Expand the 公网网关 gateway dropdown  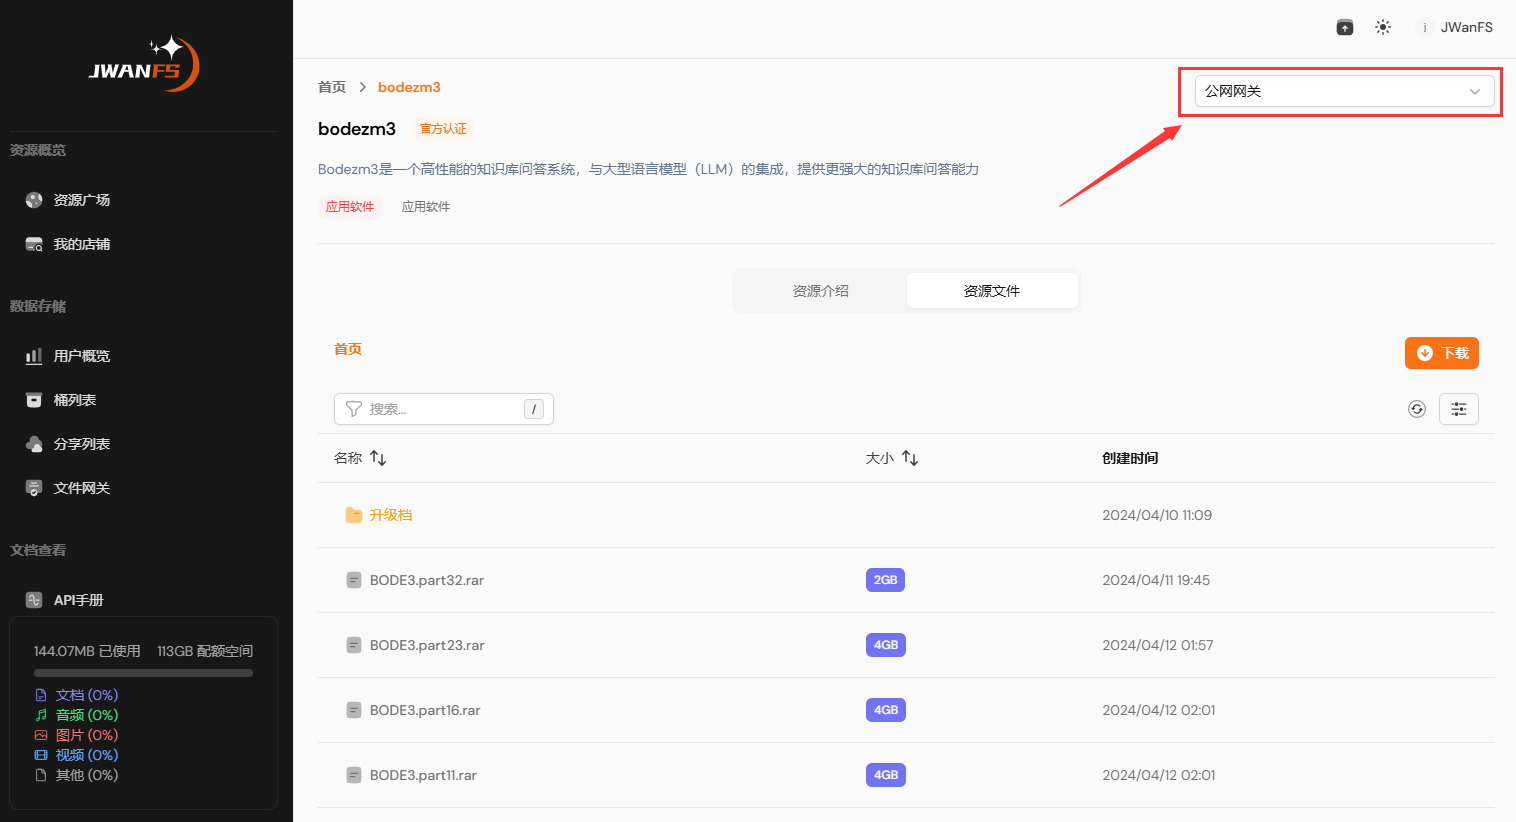1344,91
